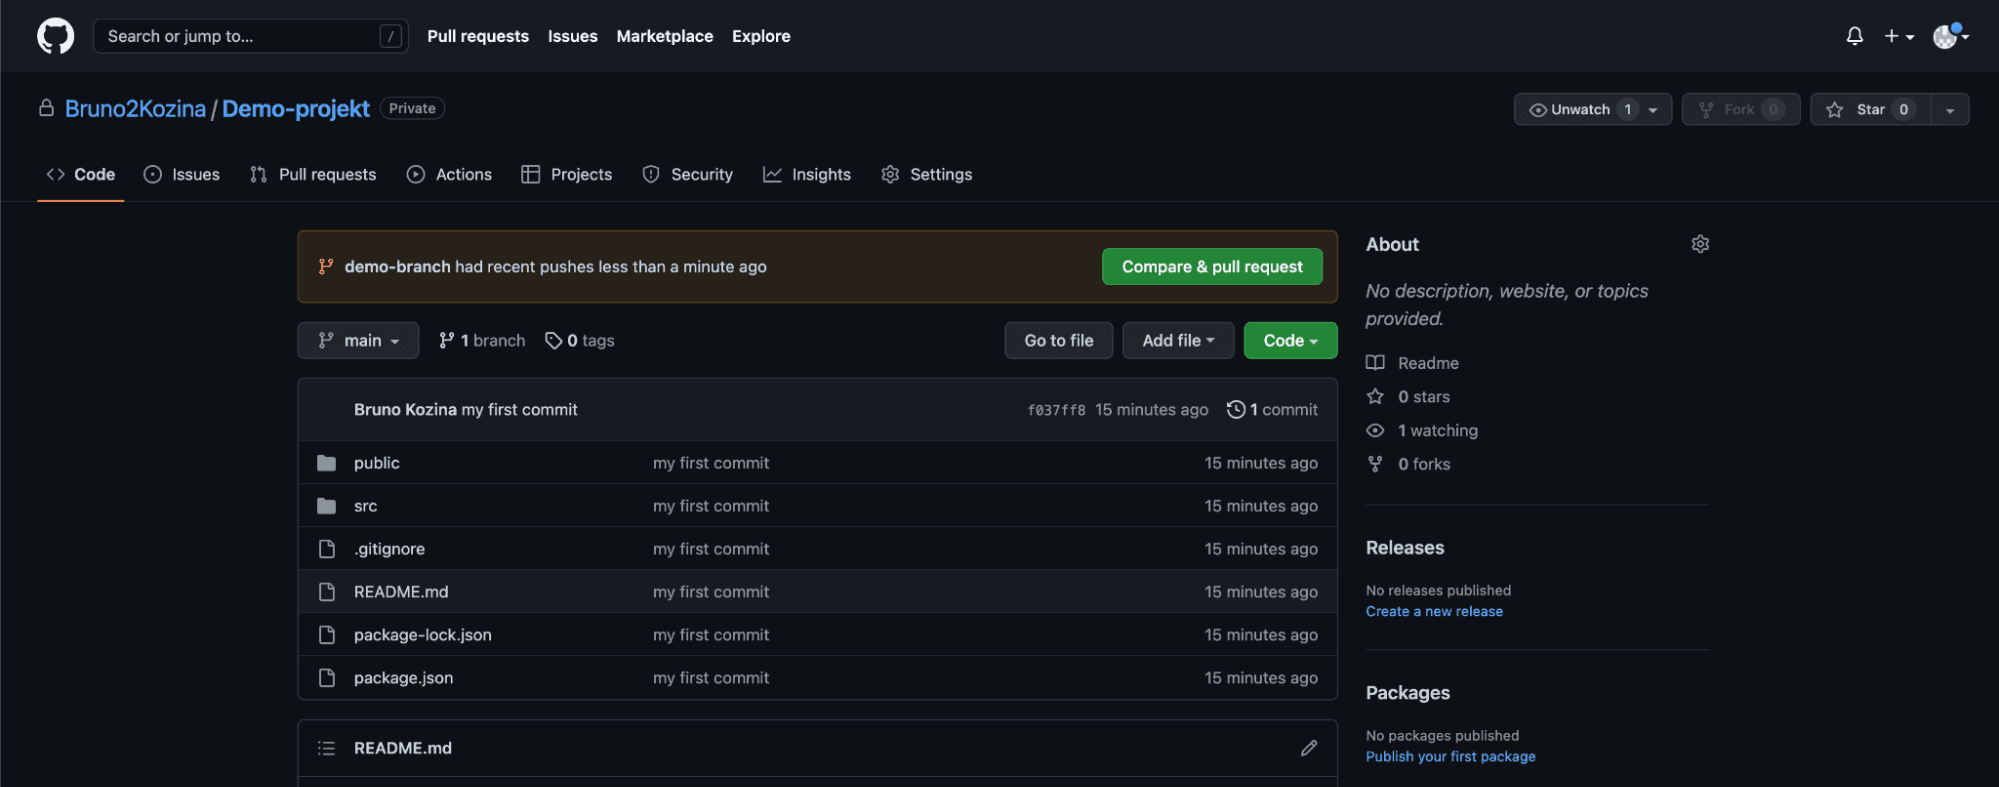Click the branch icon beside 1 branch
This screenshot has height=787, width=1999.
pos(447,341)
